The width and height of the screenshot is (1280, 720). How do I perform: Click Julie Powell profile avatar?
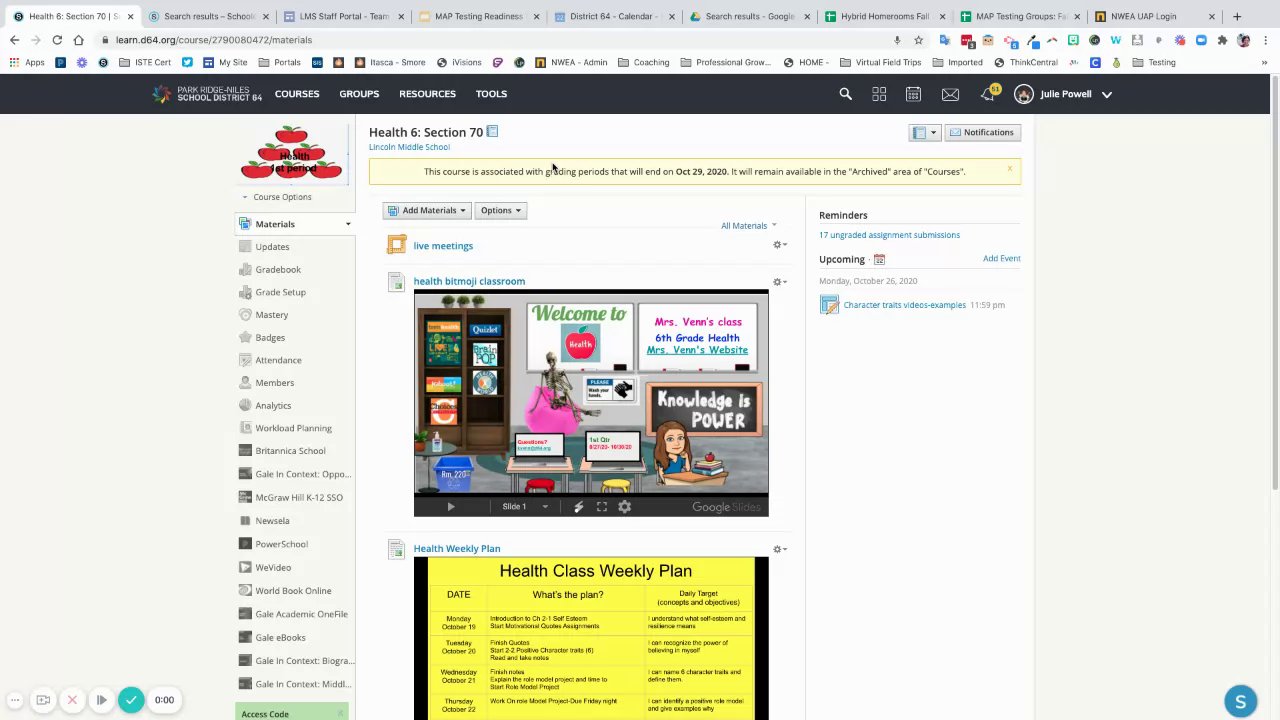(x=1023, y=94)
